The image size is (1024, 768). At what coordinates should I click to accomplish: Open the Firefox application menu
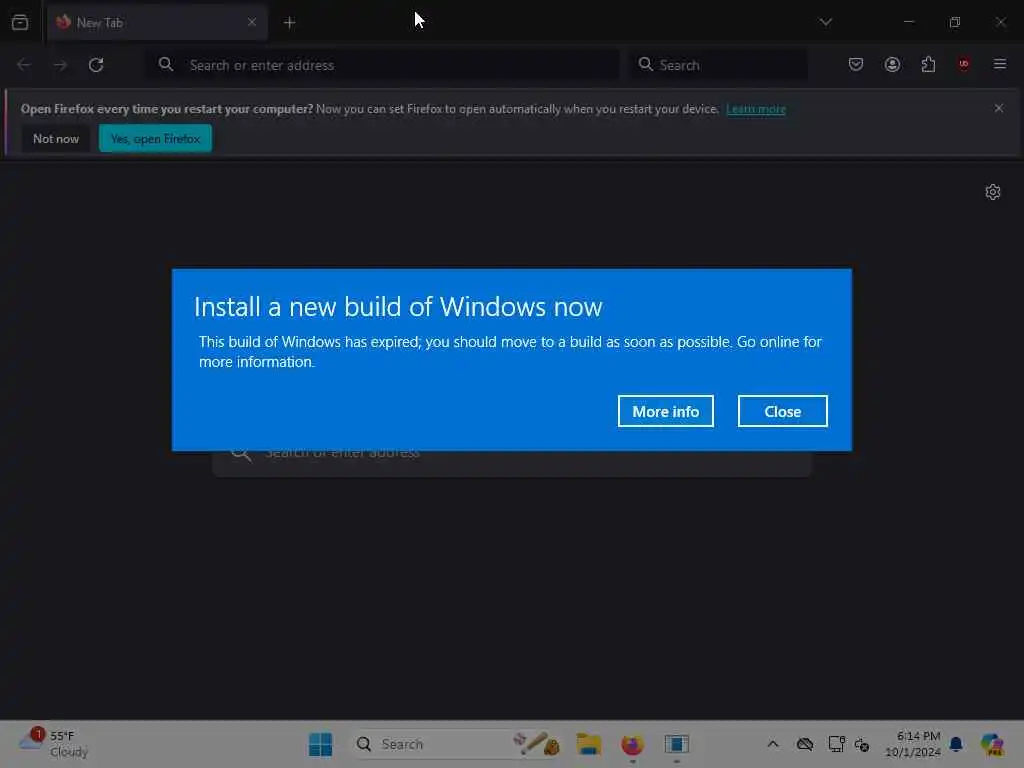(1000, 64)
